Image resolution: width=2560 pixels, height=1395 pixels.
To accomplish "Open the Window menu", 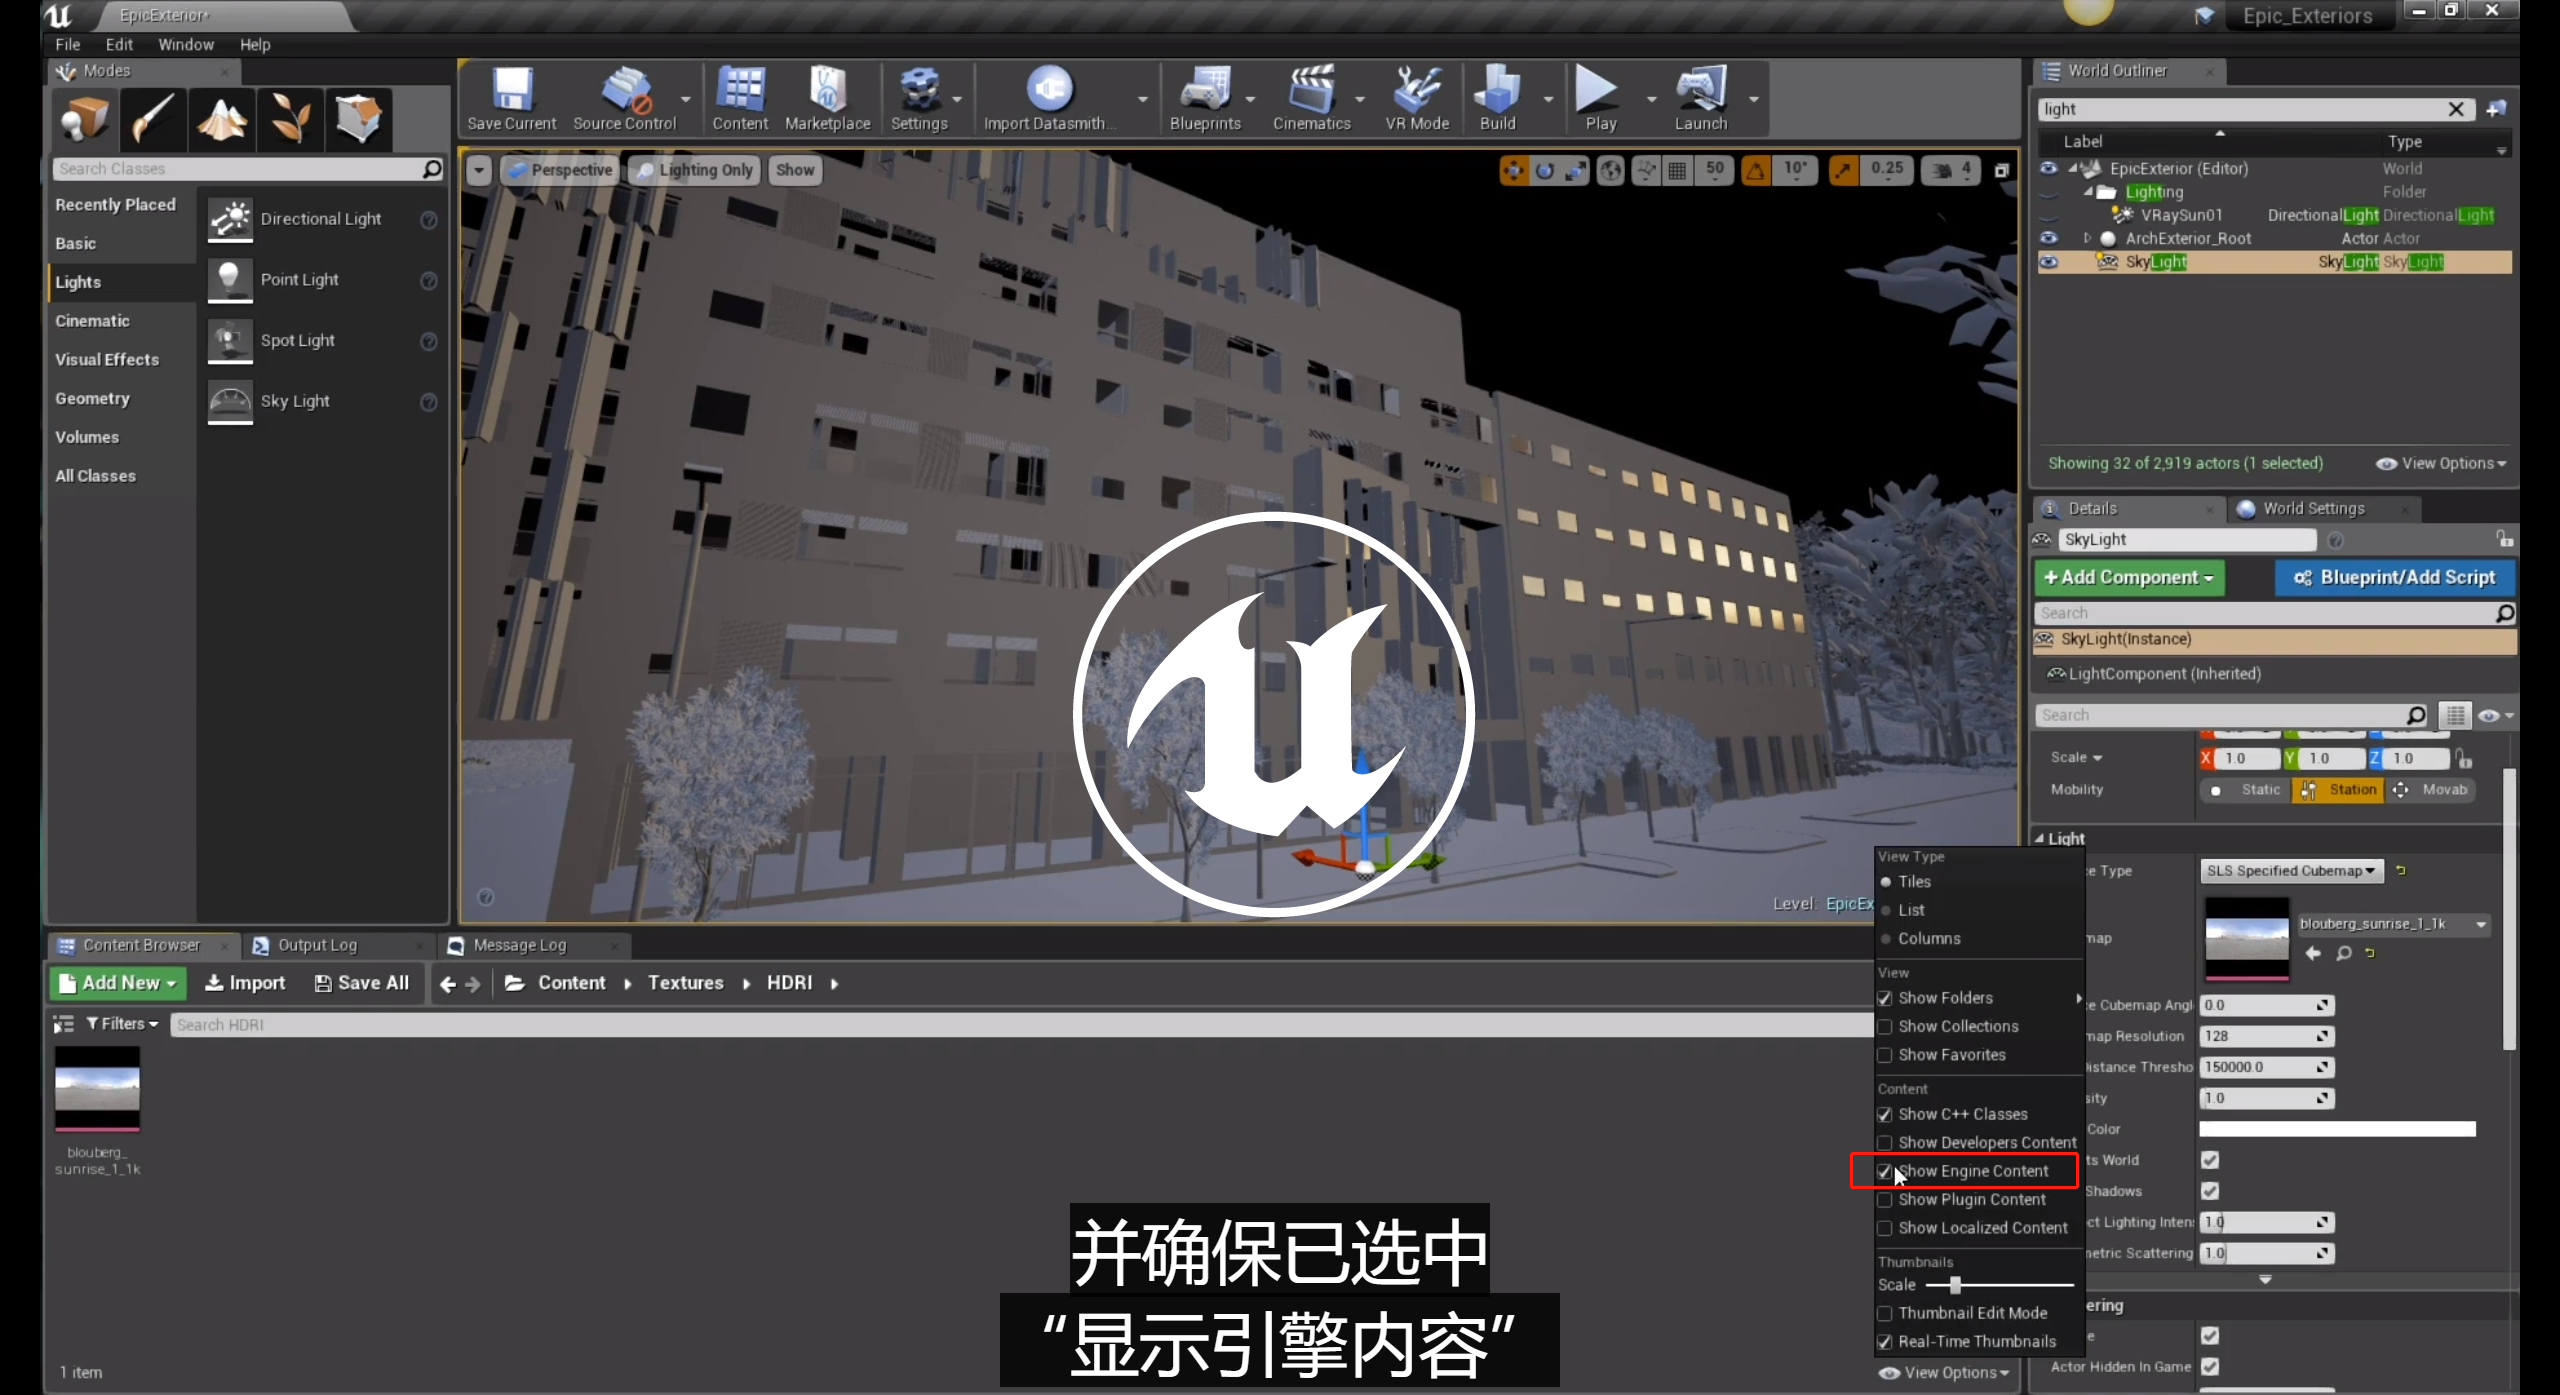I will pyautogui.click(x=186, y=45).
